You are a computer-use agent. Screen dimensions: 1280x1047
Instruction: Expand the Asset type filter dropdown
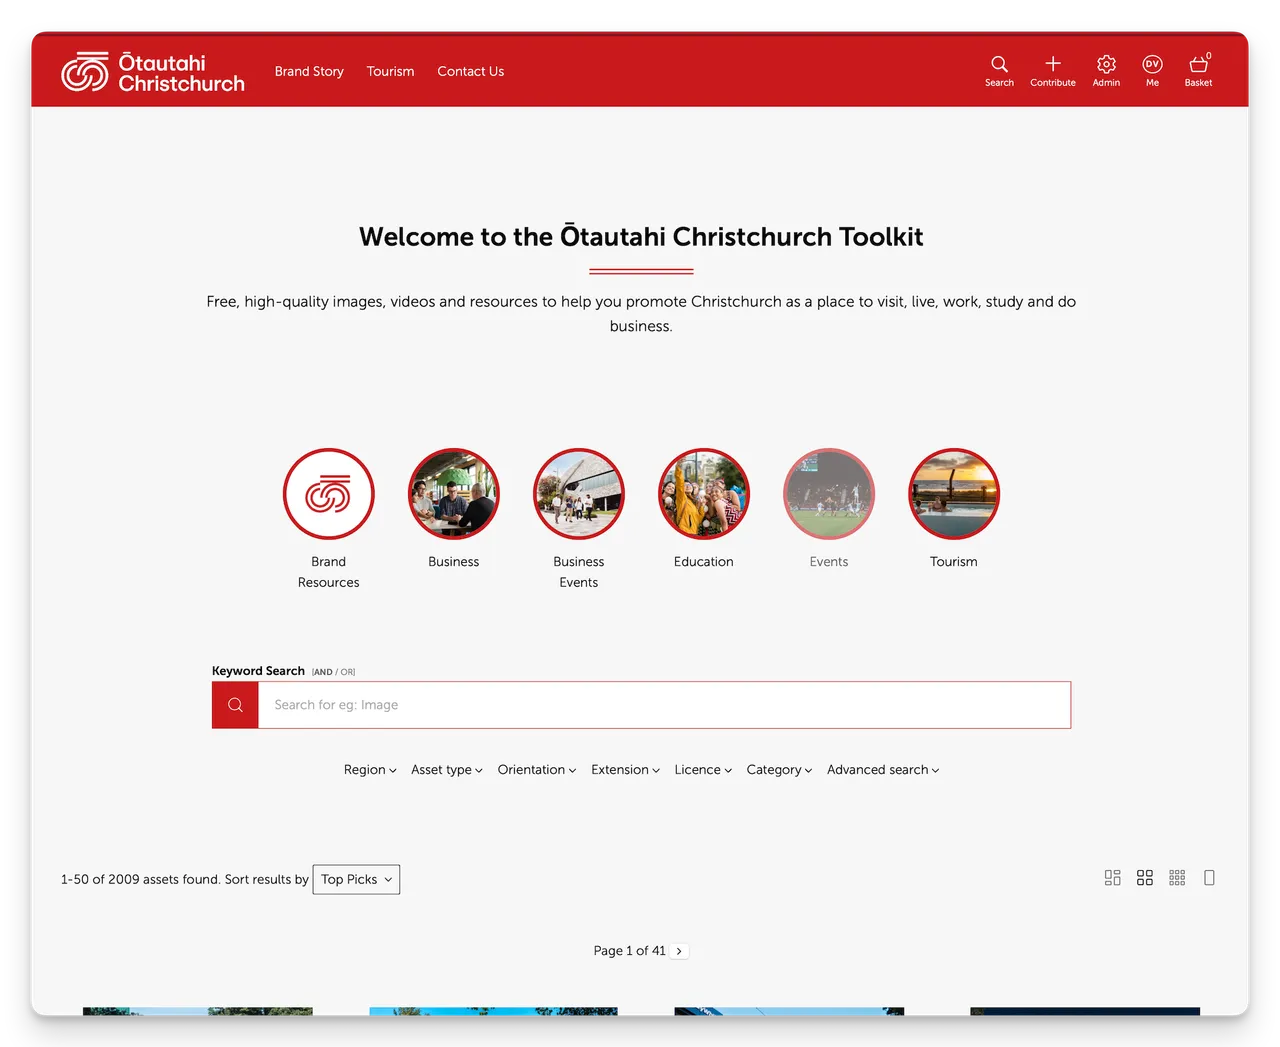click(447, 770)
